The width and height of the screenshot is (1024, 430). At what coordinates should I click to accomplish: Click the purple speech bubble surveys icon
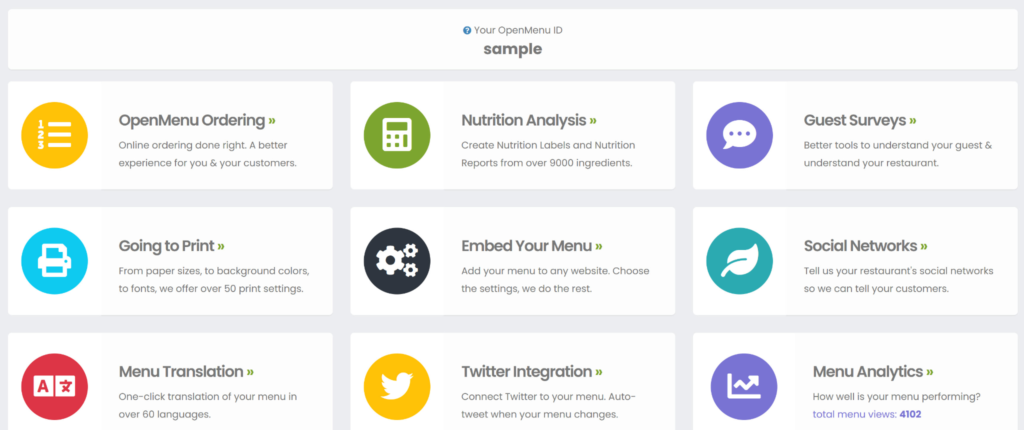click(x=739, y=135)
